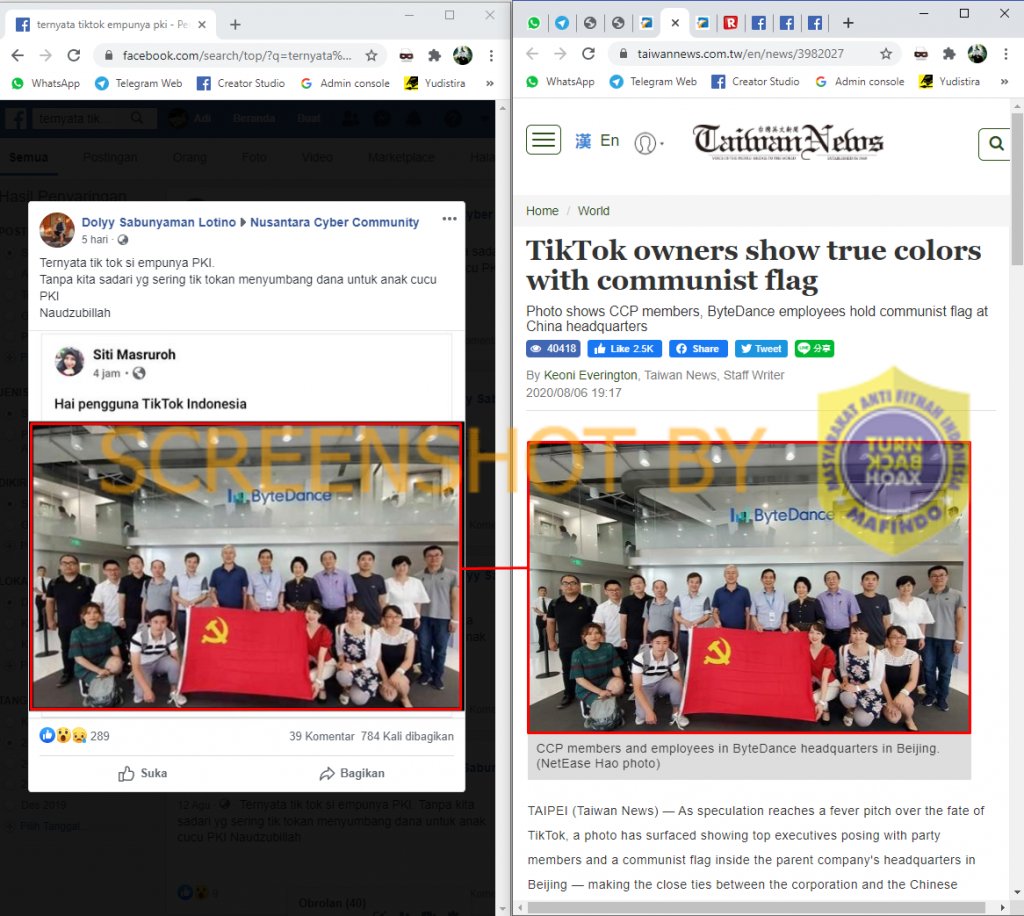Click the taiwannews.com.tw address bar
The height and width of the screenshot is (916, 1024).
coord(741,54)
